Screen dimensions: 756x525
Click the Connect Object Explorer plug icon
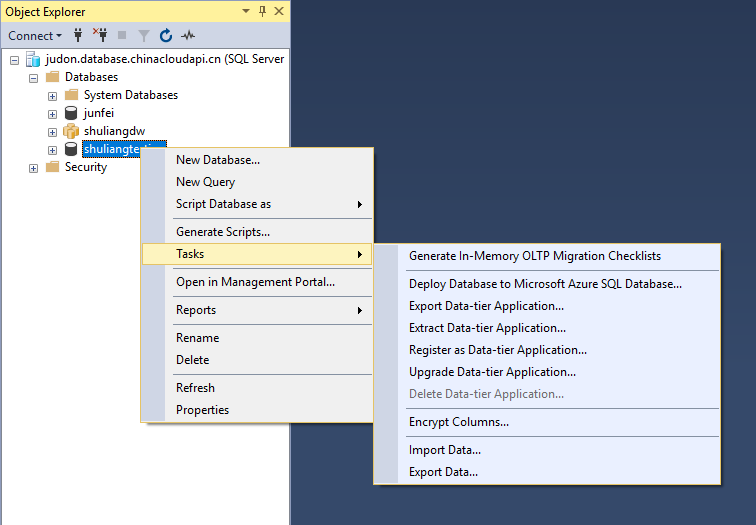(77, 35)
